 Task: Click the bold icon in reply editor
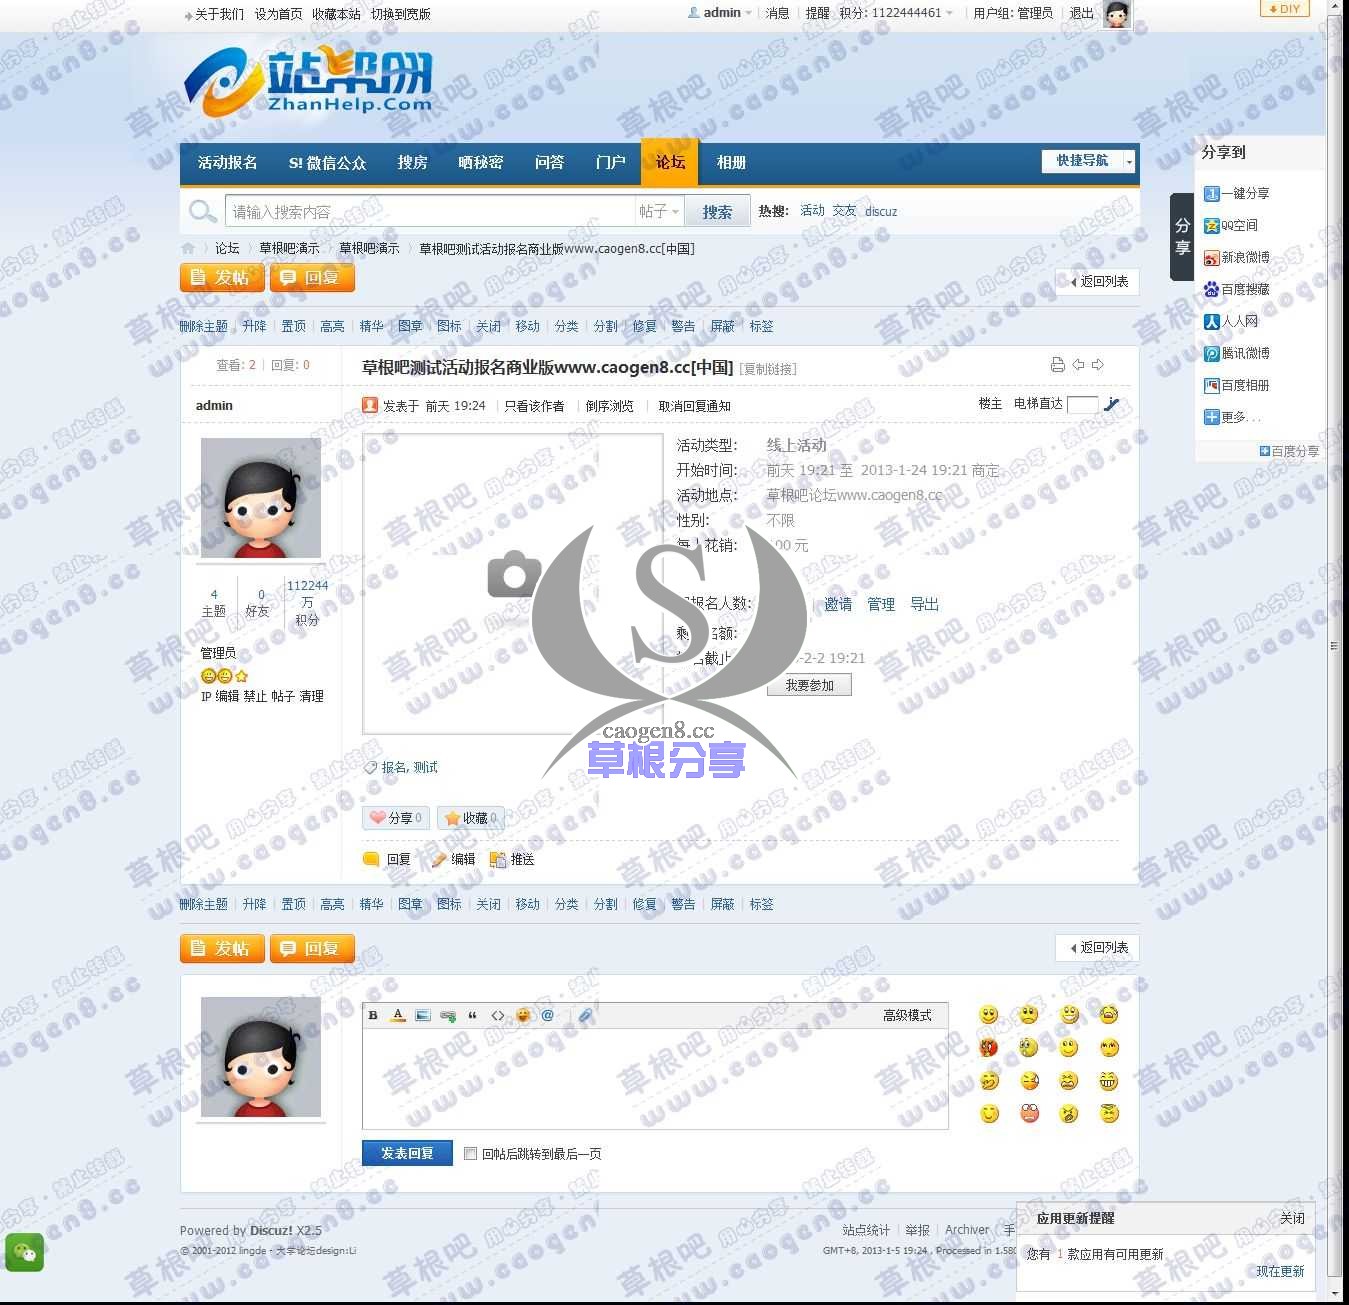pos(373,1015)
